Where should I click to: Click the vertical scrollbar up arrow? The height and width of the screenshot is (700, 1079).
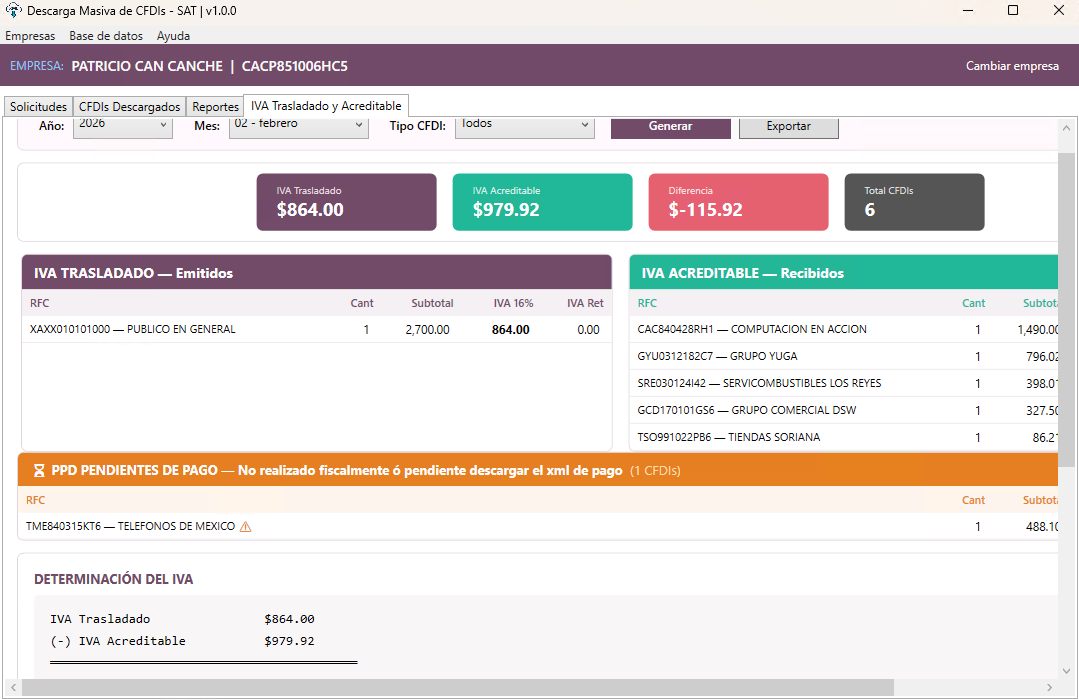[1066, 128]
